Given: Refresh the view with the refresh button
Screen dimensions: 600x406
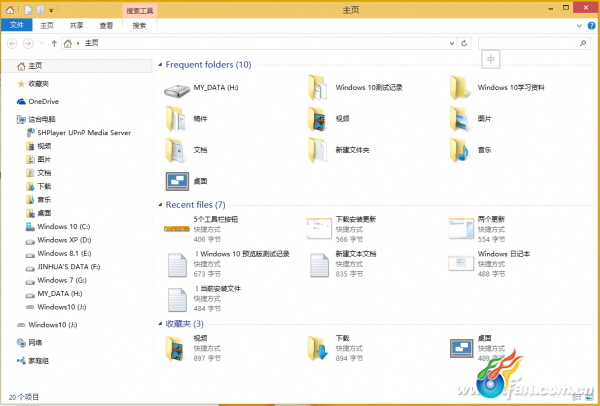Looking at the screenshot, I should point(464,43).
